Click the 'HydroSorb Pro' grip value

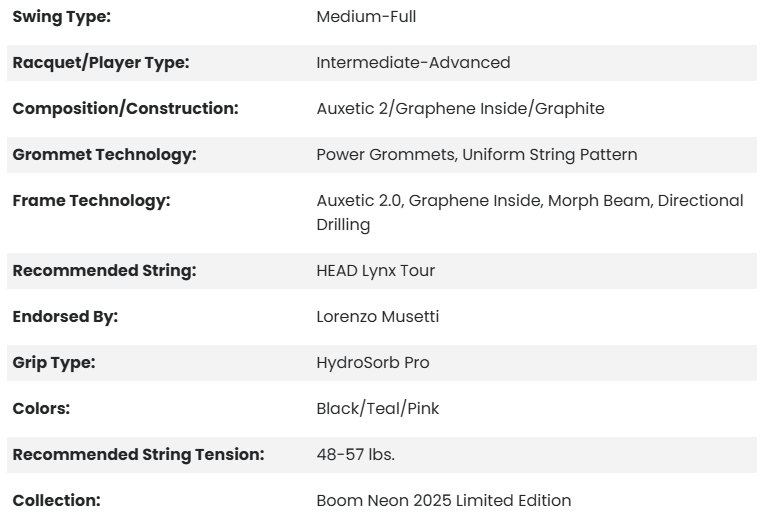pos(372,363)
